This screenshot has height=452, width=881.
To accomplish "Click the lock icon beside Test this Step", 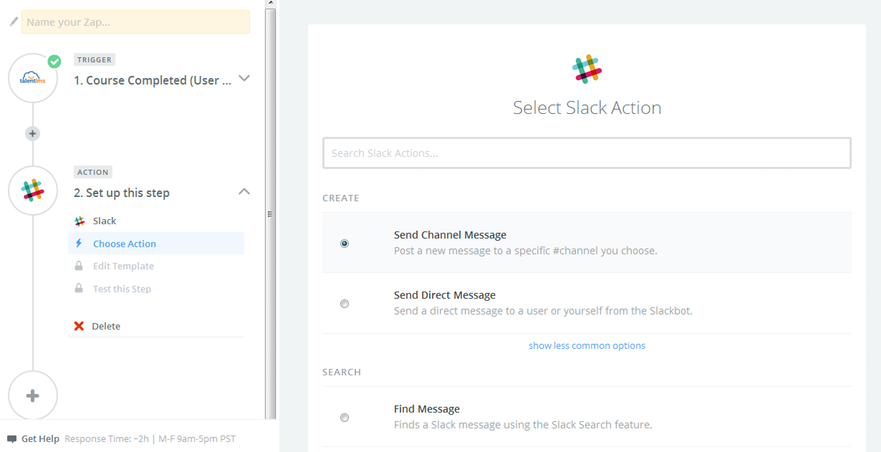I will 79,288.
